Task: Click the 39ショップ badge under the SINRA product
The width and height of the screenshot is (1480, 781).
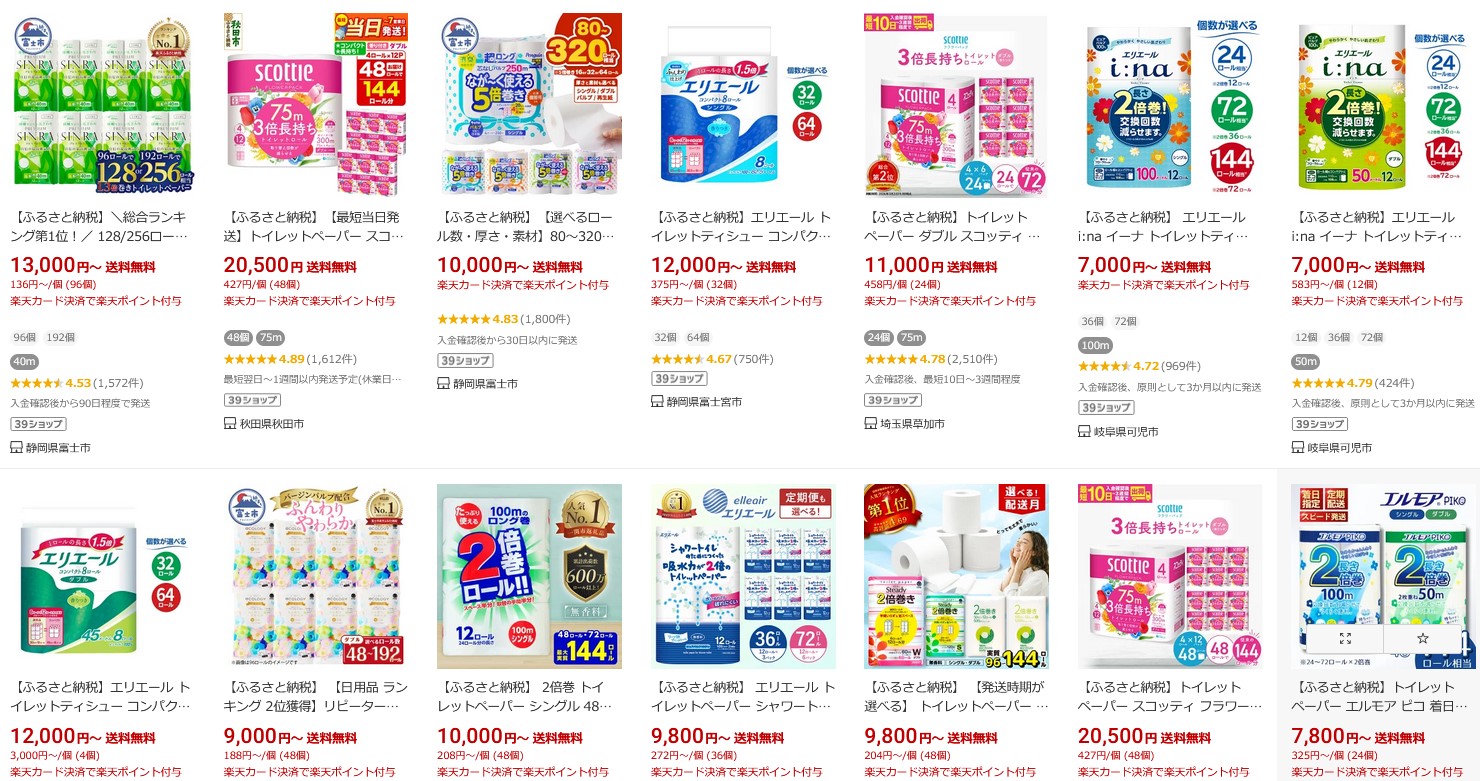Action: pos(37,424)
